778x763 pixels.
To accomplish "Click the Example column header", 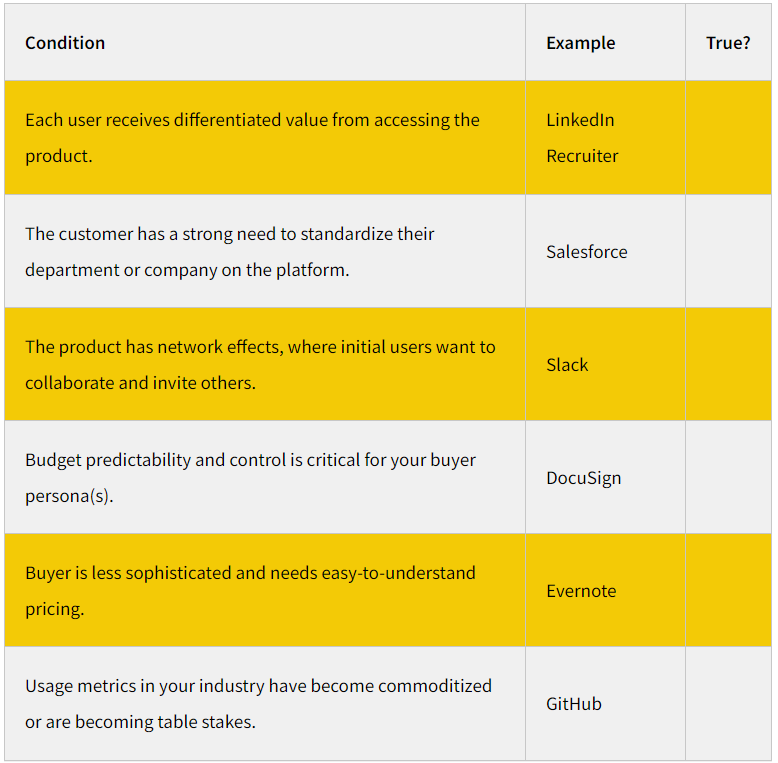I will click(x=580, y=43).
